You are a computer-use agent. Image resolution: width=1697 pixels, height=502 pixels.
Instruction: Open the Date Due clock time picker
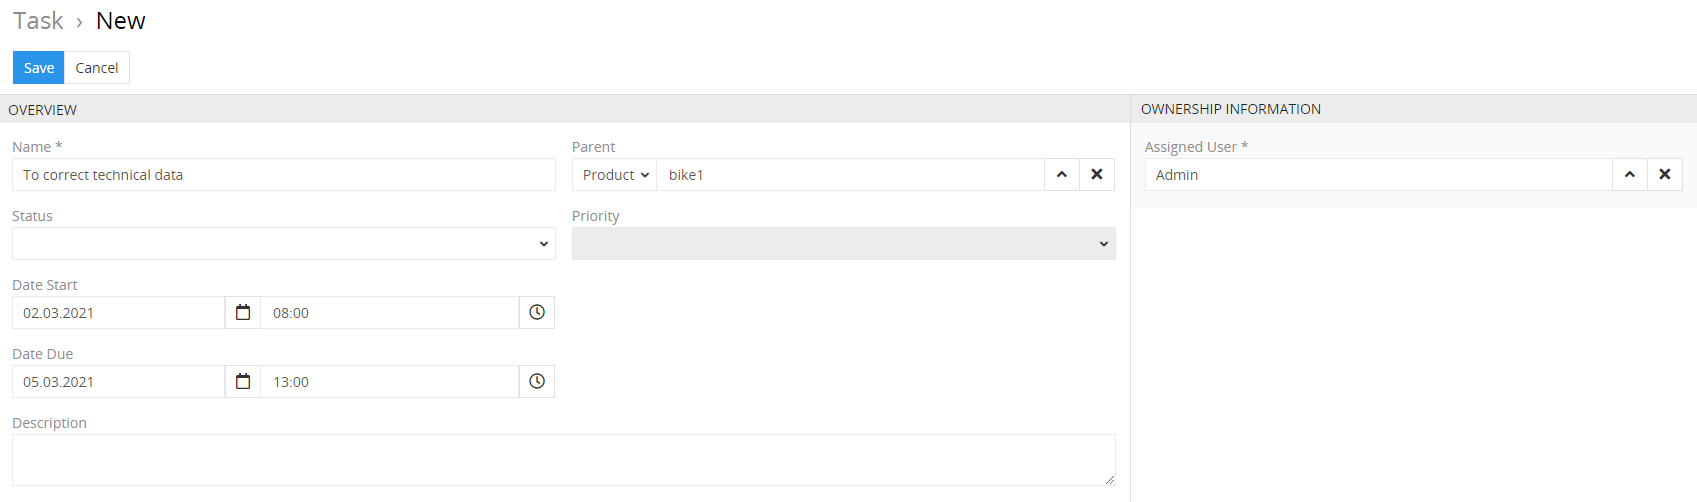point(537,382)
